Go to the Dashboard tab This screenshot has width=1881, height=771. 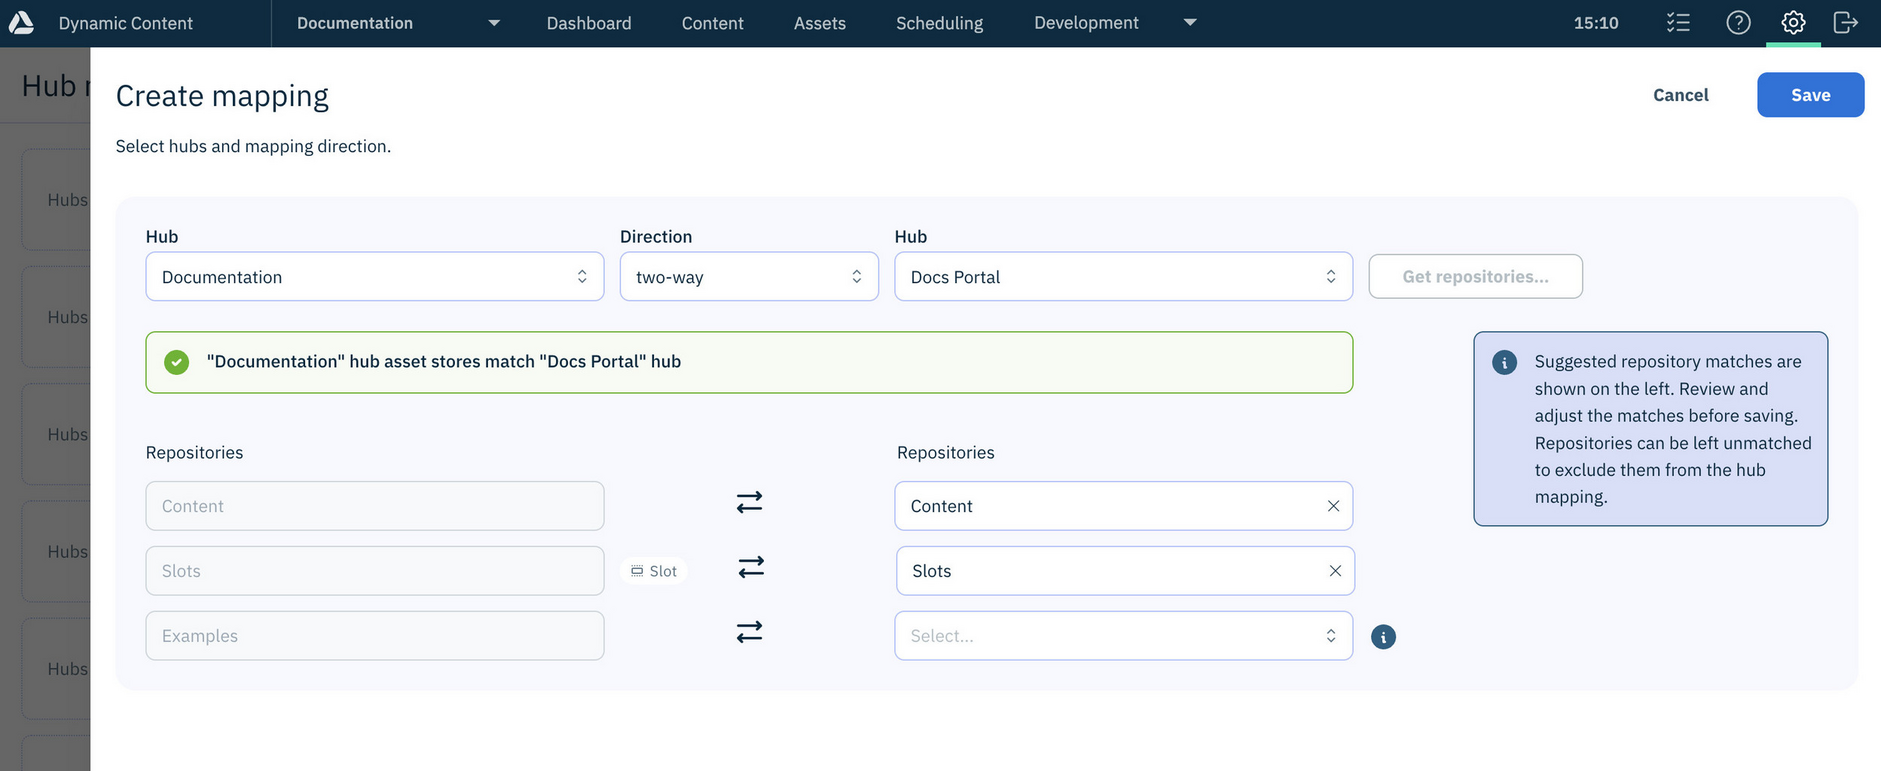589,23
